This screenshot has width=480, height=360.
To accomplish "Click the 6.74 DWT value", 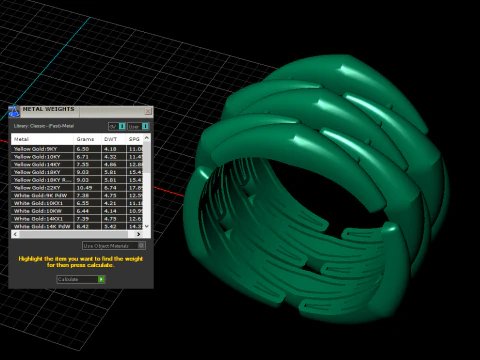I will click(x=110, y=188).
